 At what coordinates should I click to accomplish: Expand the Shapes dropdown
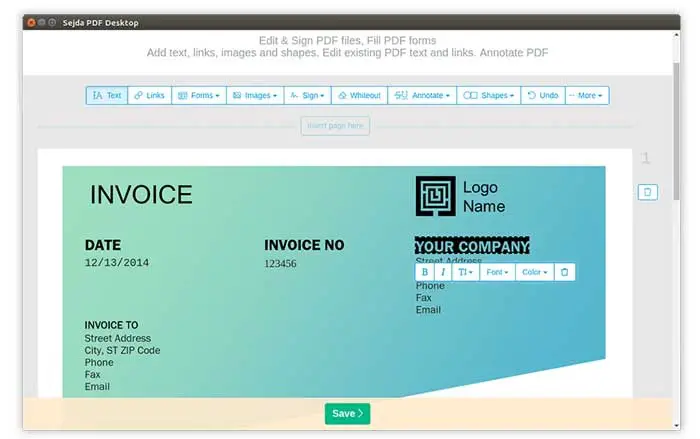click(x=489, y=96)
